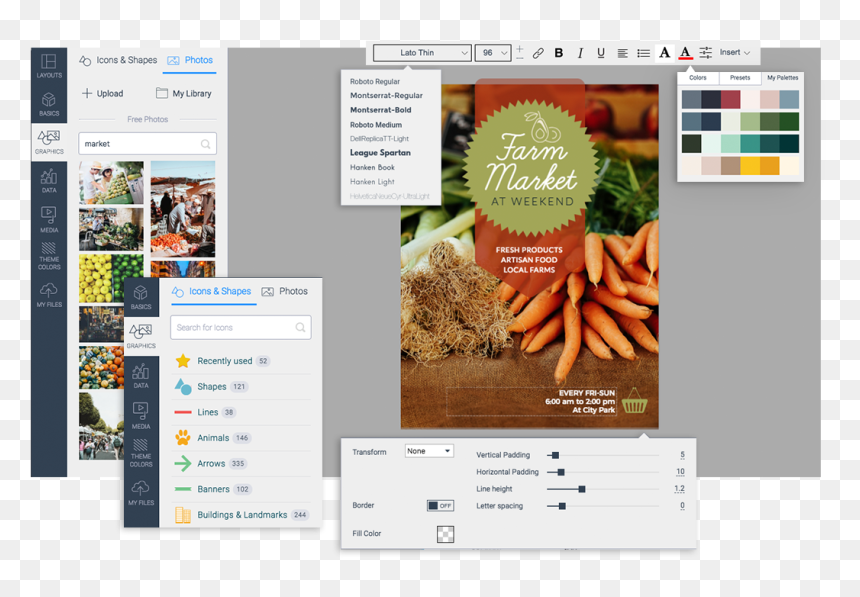Click the Upload button
The height and width of the screenshot is (597, 860).
[103, 93]
